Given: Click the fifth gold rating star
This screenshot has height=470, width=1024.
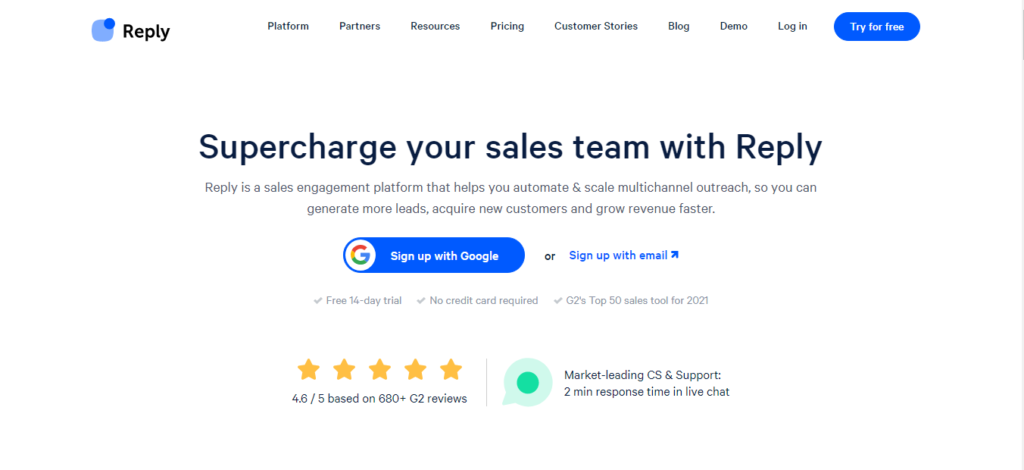Looking at the screenshot, I should click(451, 370).
